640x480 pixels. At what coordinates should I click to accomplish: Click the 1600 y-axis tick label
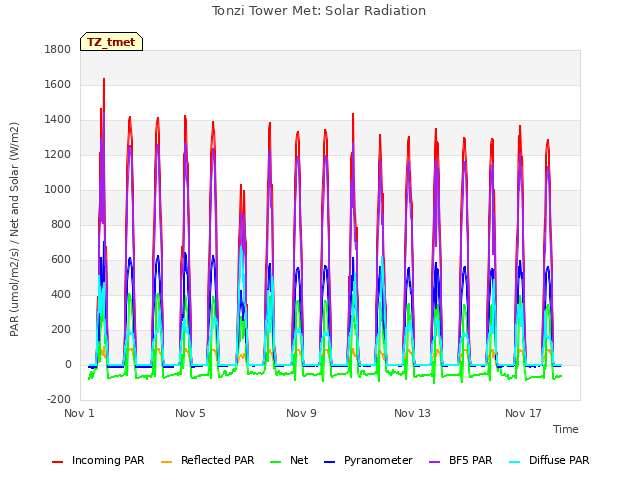(58, 84)
